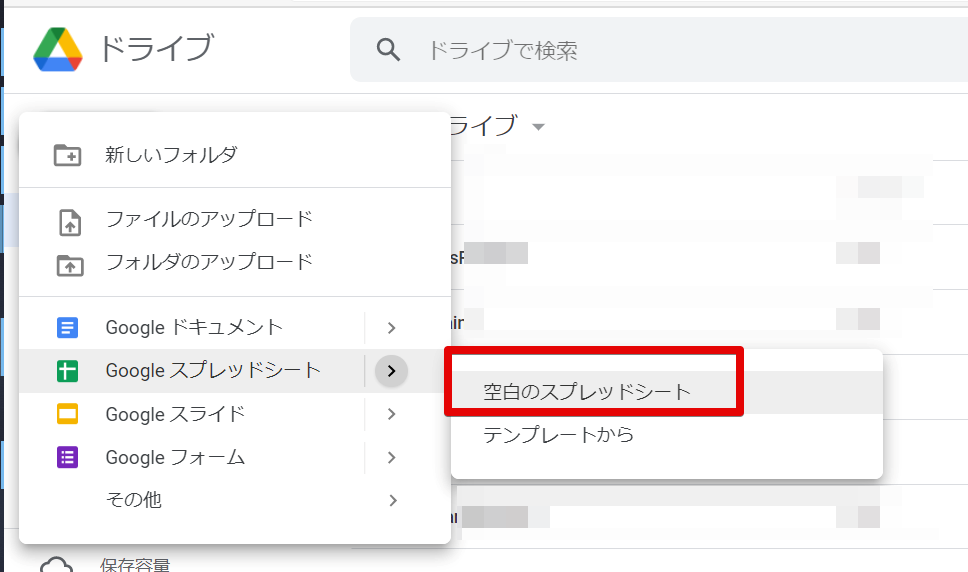Image resolution: width=968 pixels, height=572 pixels.
Task: Select Google ドキュメント item
Action: tap(194, 328)
